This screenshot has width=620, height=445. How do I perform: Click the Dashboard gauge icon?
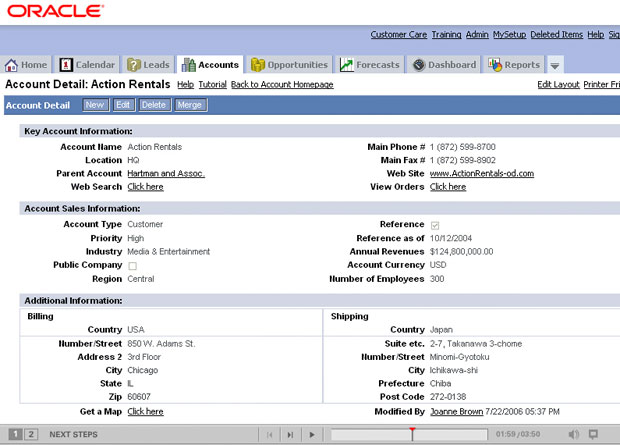[419, 65]
